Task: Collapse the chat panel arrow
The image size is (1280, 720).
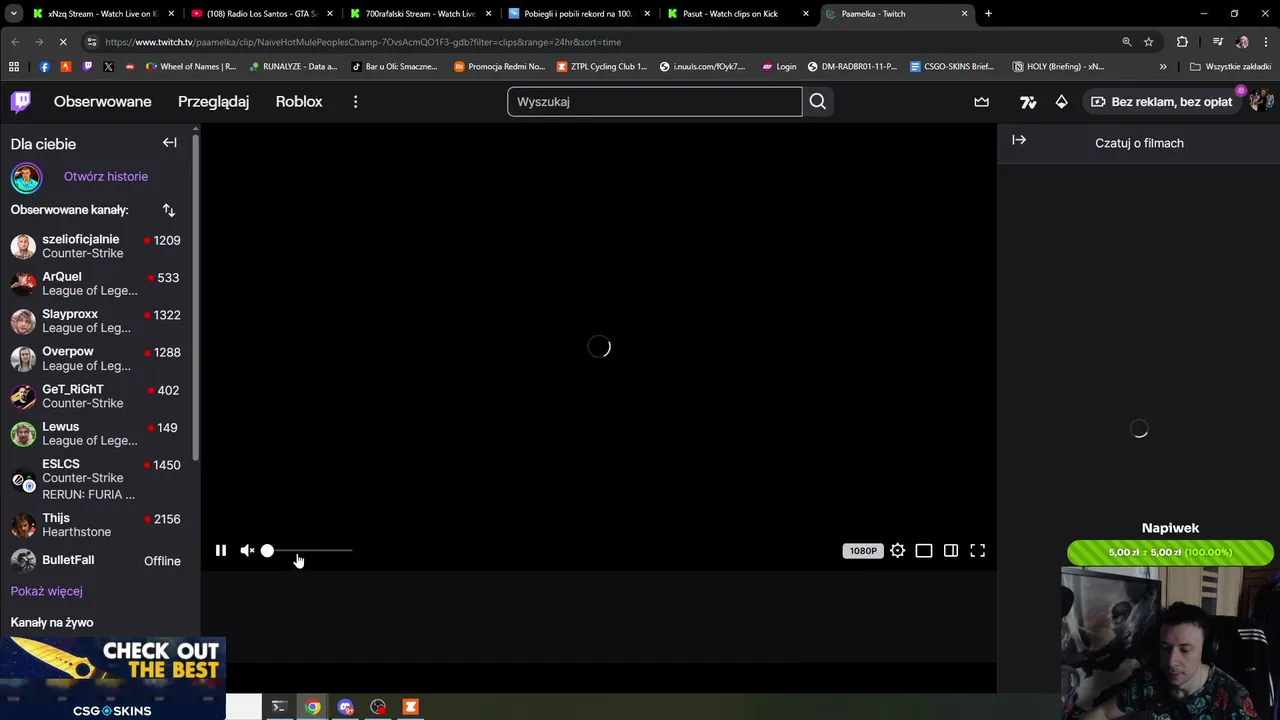Action: point(1019,141)
